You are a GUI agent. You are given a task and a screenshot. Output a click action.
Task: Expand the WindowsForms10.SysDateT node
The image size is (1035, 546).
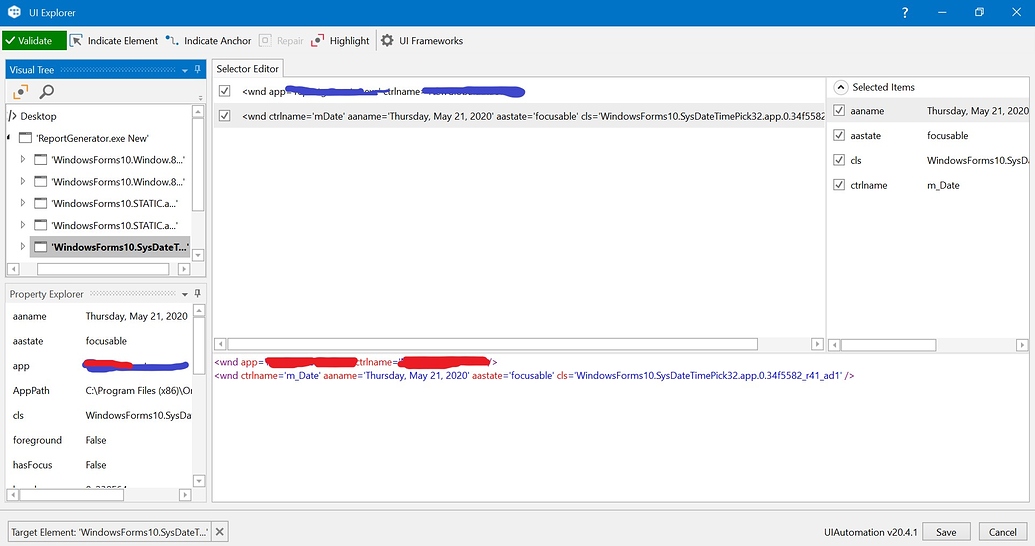click(x=22, y=246)
